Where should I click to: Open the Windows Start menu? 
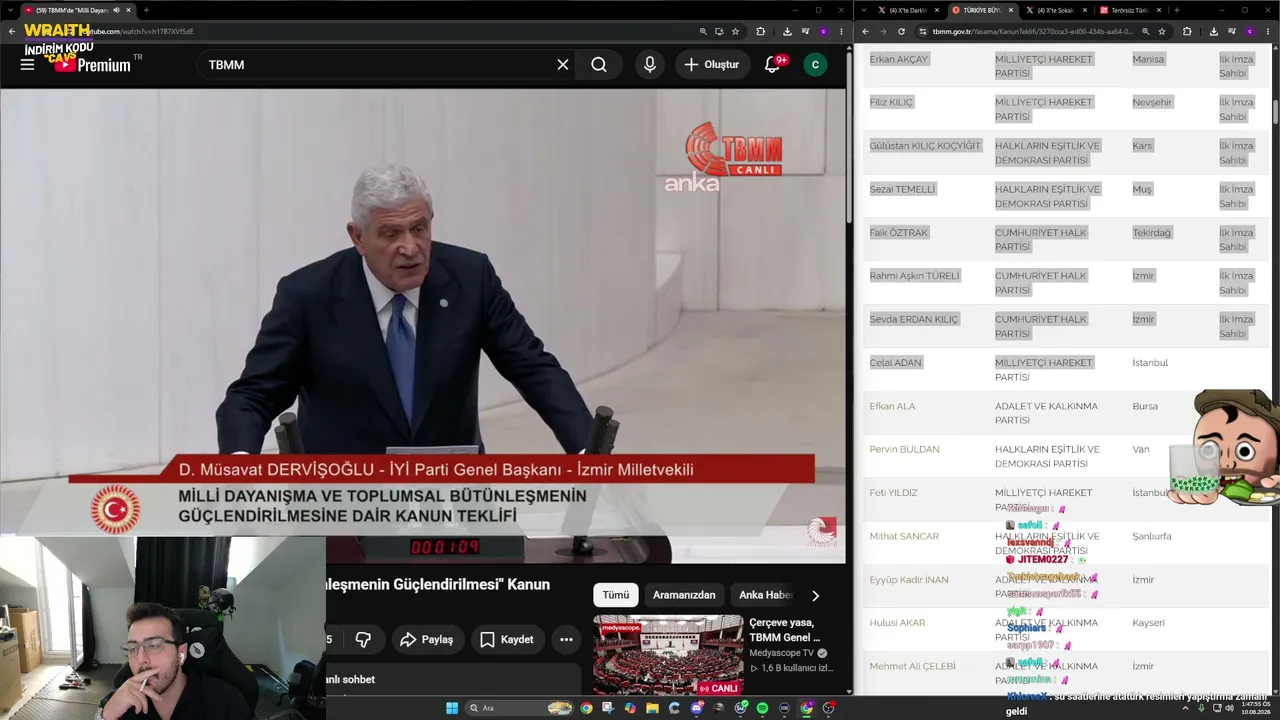(452, 708)
